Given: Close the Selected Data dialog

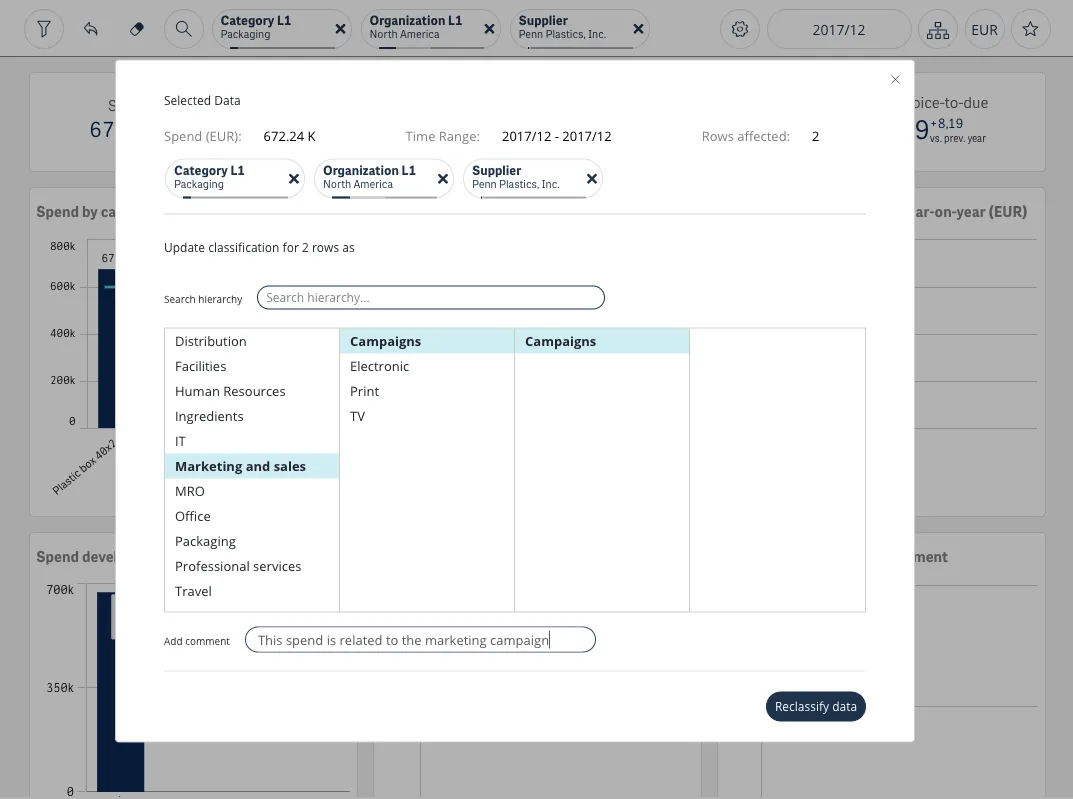Looking at the screenshot, I should click(x=895, y=80).
